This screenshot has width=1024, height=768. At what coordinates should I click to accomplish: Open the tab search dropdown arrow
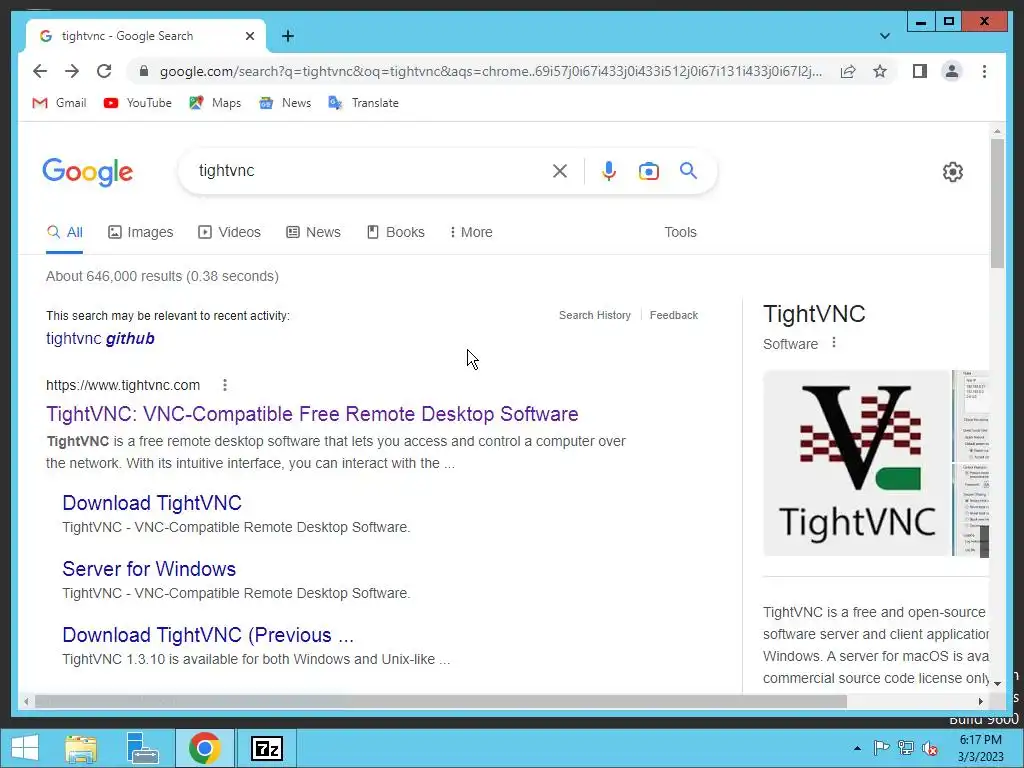coord(885,36)
